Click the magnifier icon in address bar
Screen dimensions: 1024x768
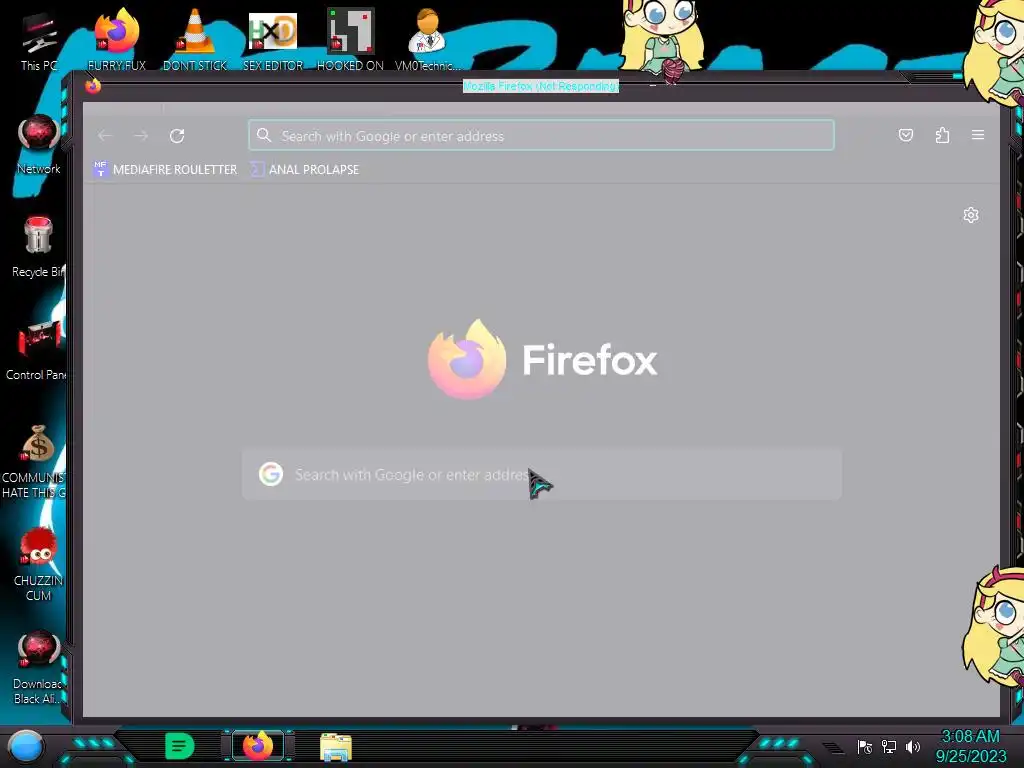click(x=264, y=135)
